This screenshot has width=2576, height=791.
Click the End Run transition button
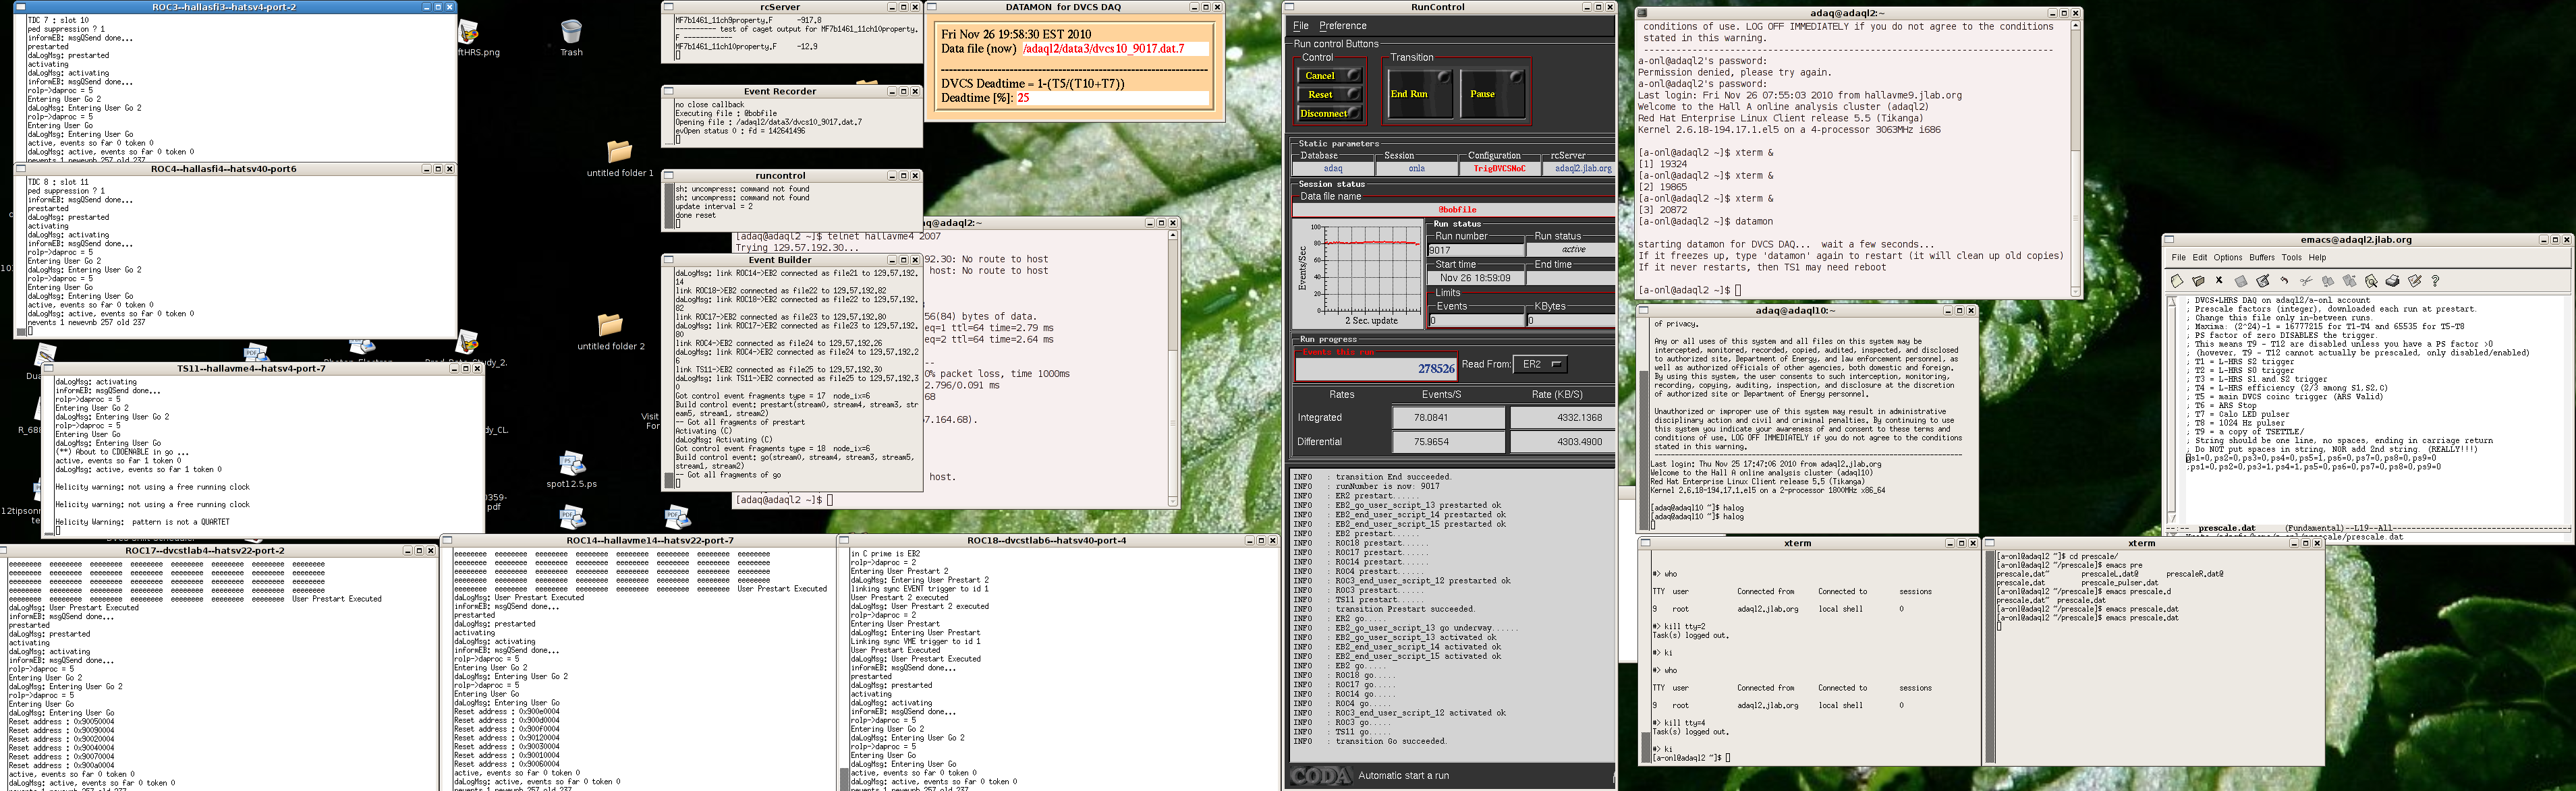coord(1420,94)
